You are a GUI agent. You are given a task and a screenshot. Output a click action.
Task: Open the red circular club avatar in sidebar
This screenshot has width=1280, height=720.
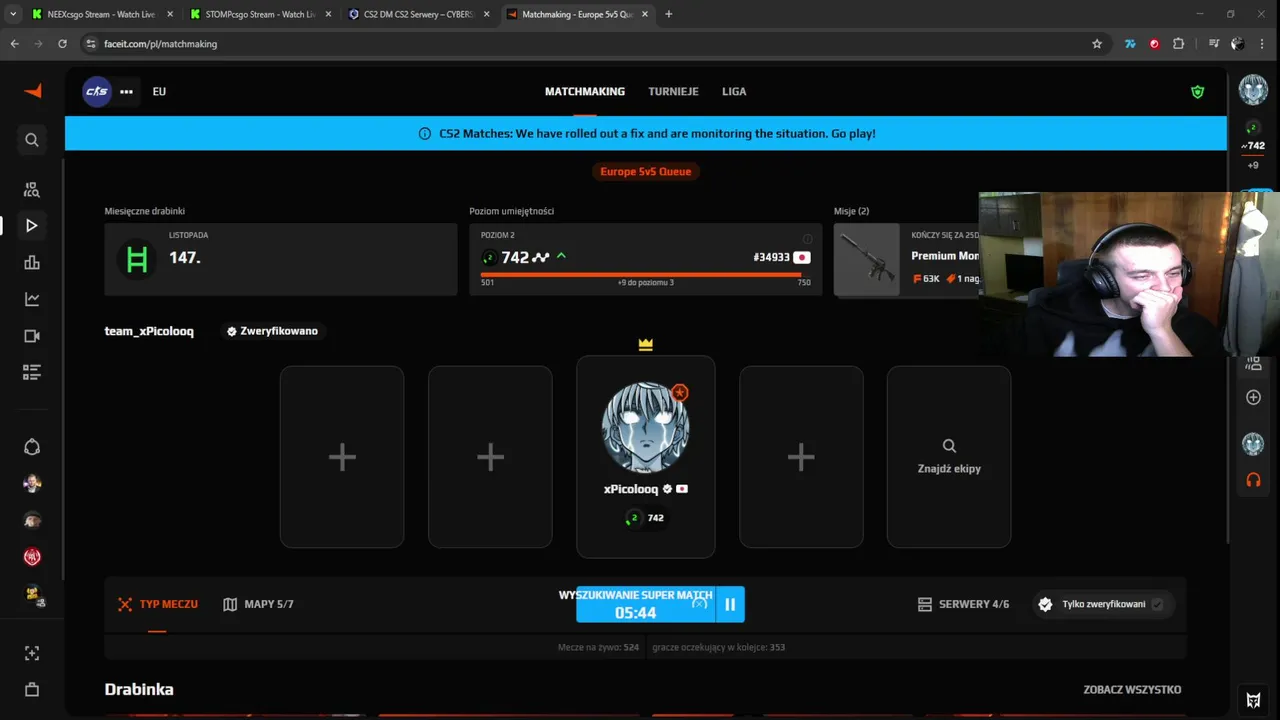click(32, 557)
